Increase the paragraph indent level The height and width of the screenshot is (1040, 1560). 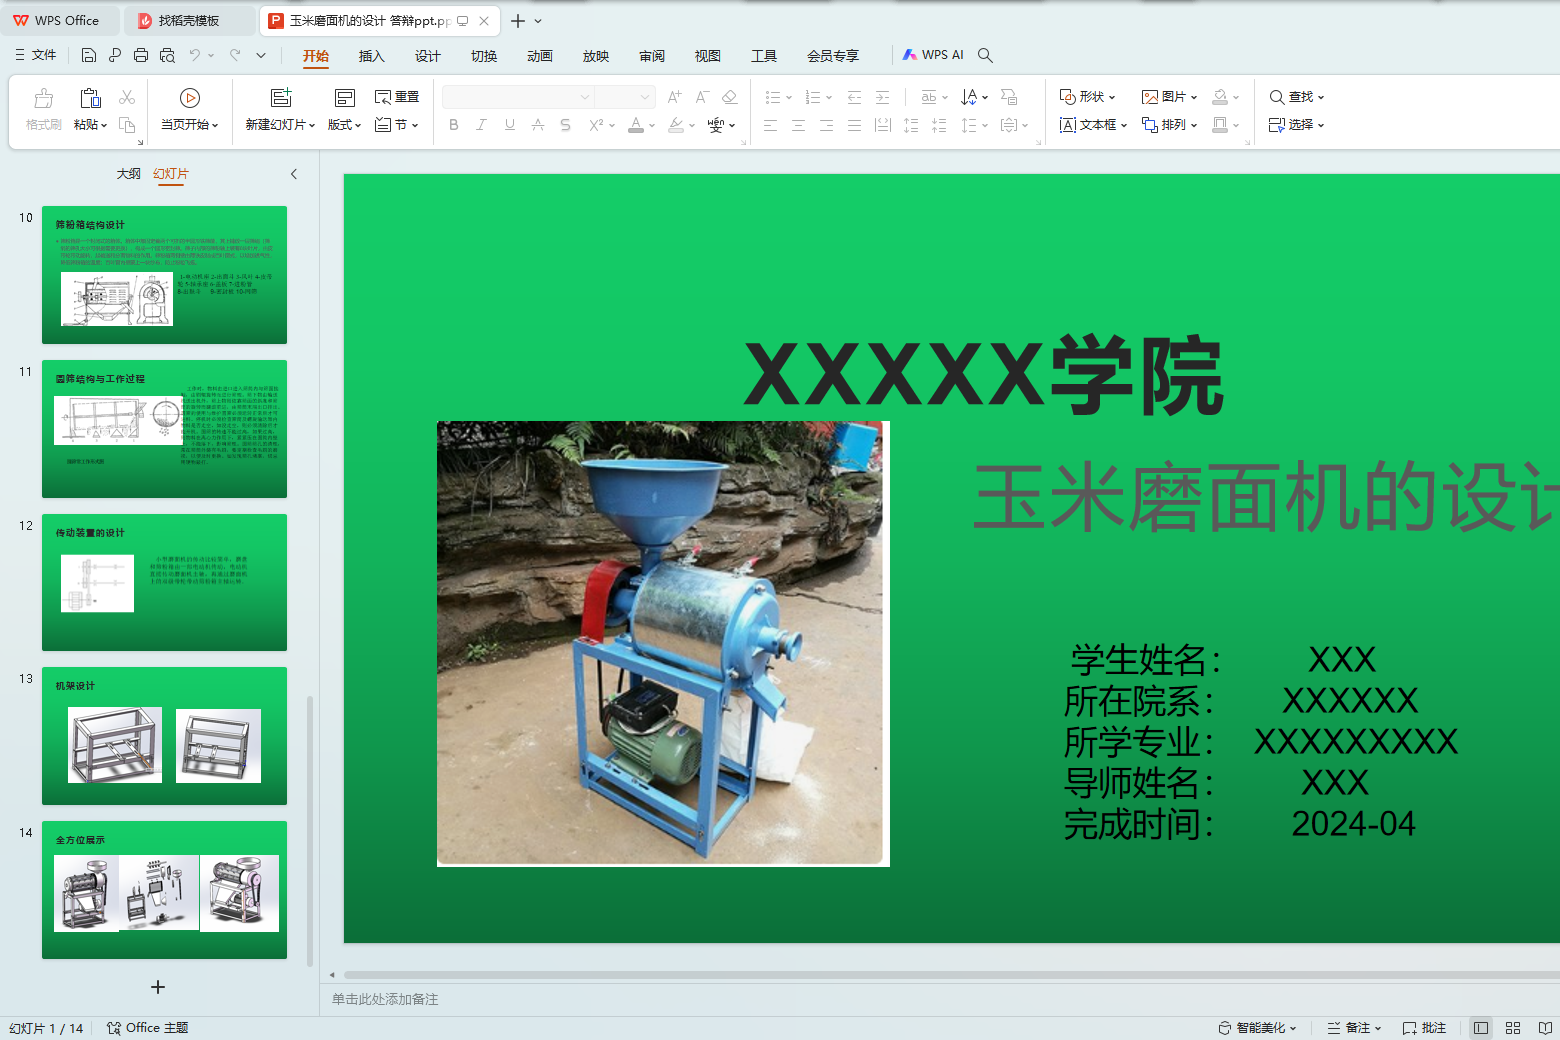click(x=882, y=97)
